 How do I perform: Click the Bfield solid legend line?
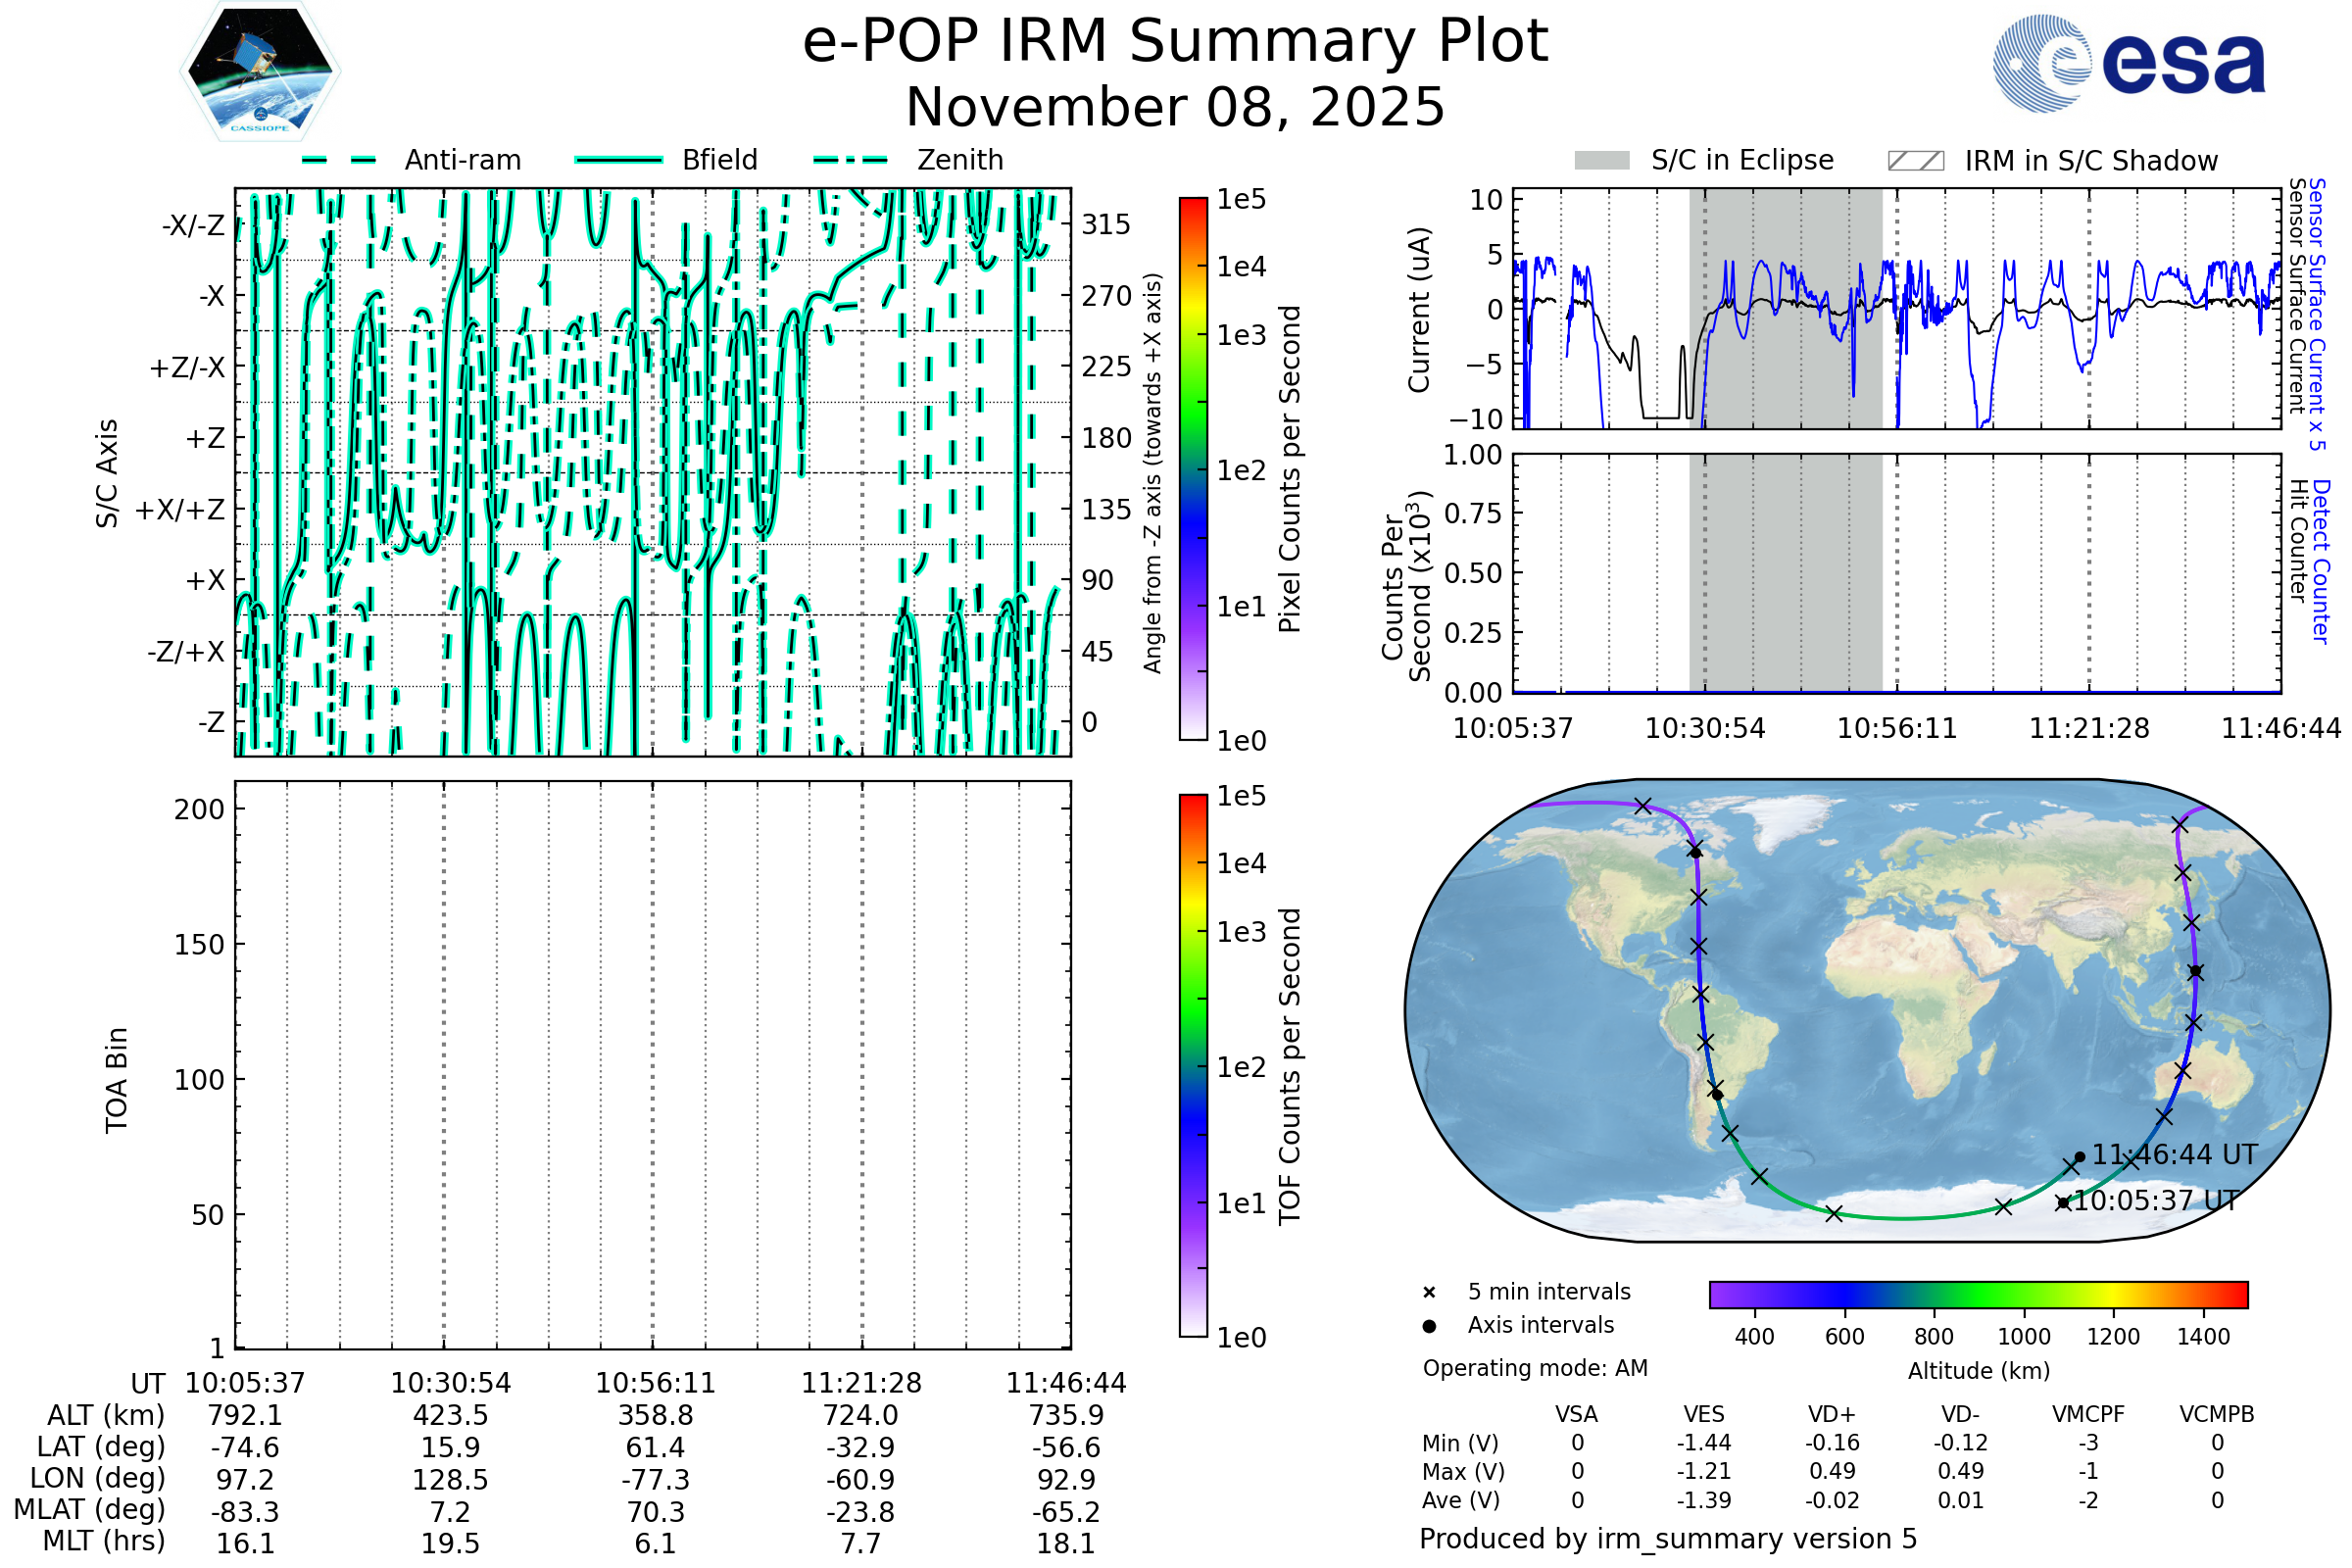(x=618, y=160)
